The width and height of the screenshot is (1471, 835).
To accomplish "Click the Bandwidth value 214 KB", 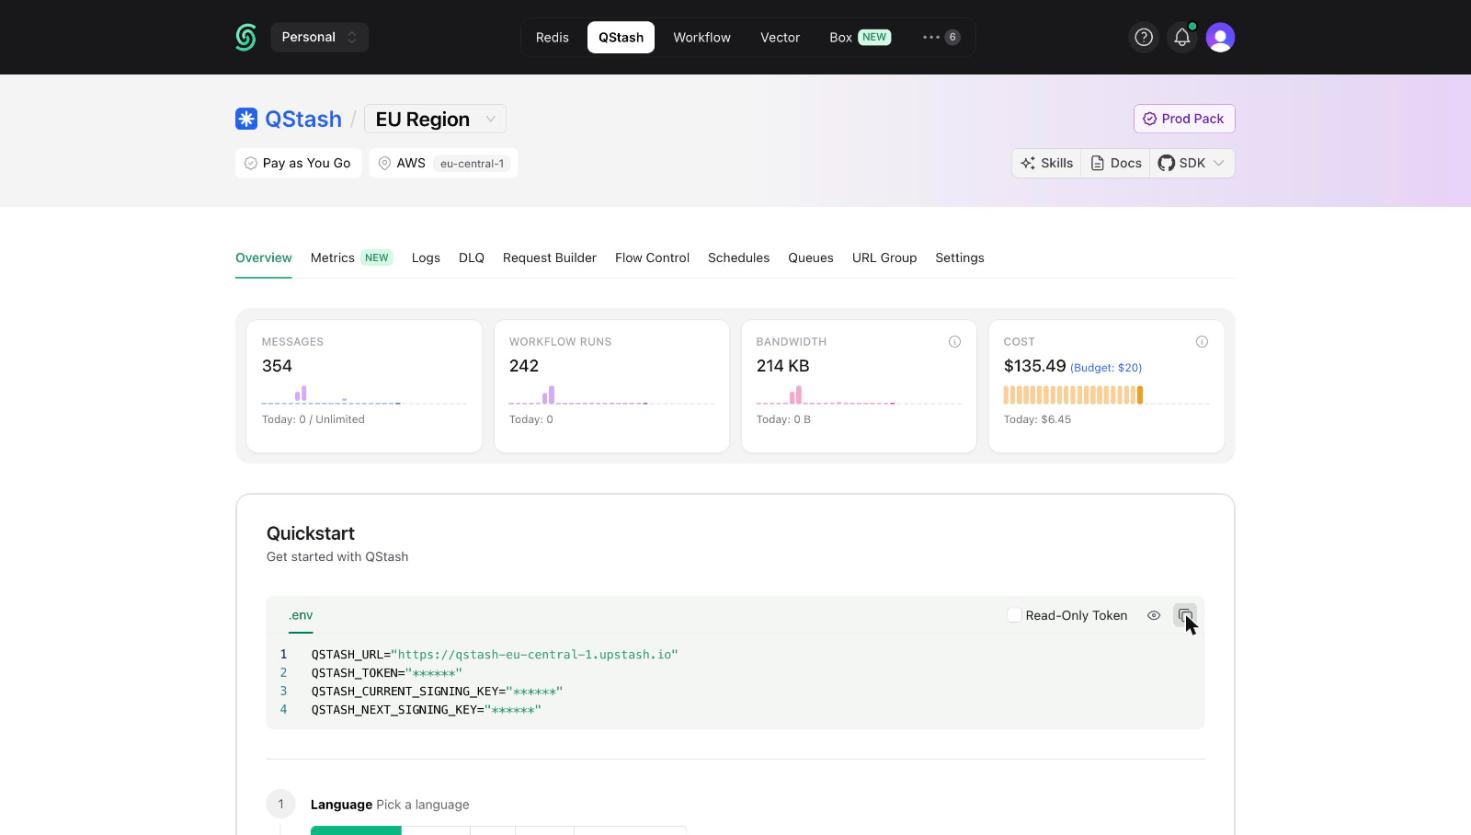I will click(x=783, y=366).
